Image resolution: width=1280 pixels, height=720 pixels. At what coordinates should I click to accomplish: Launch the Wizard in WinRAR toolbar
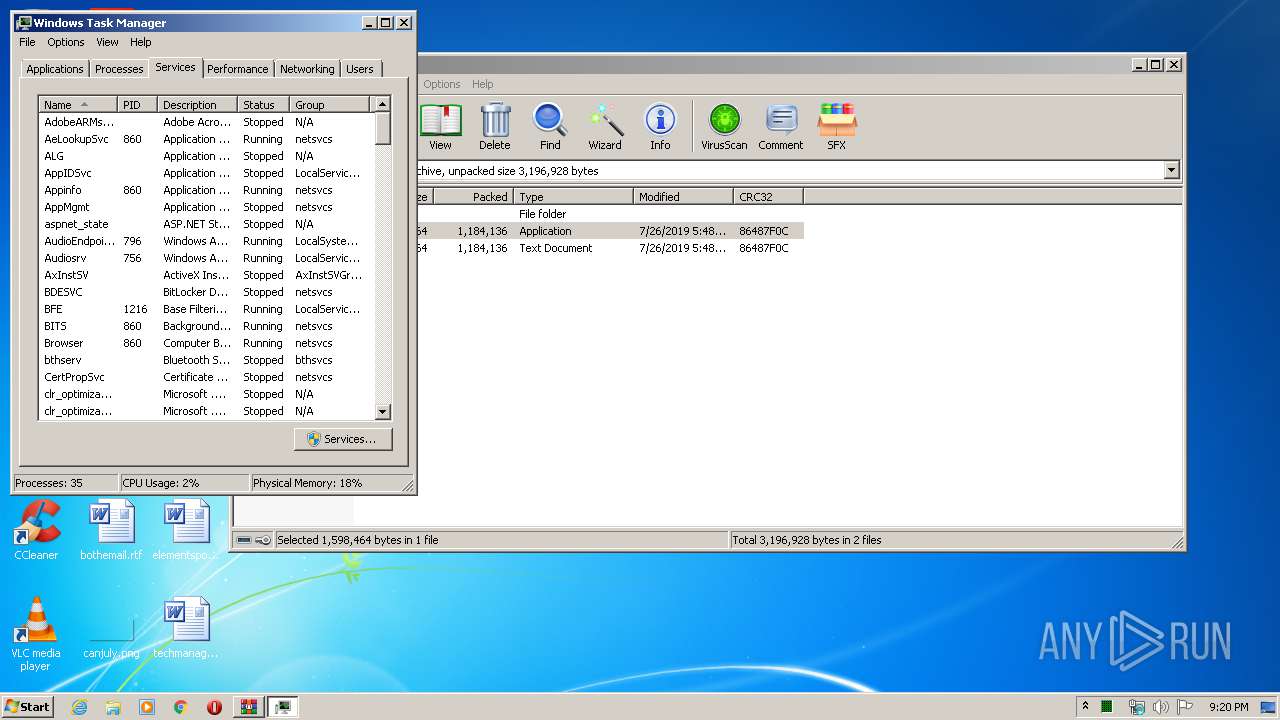(605, 127)
